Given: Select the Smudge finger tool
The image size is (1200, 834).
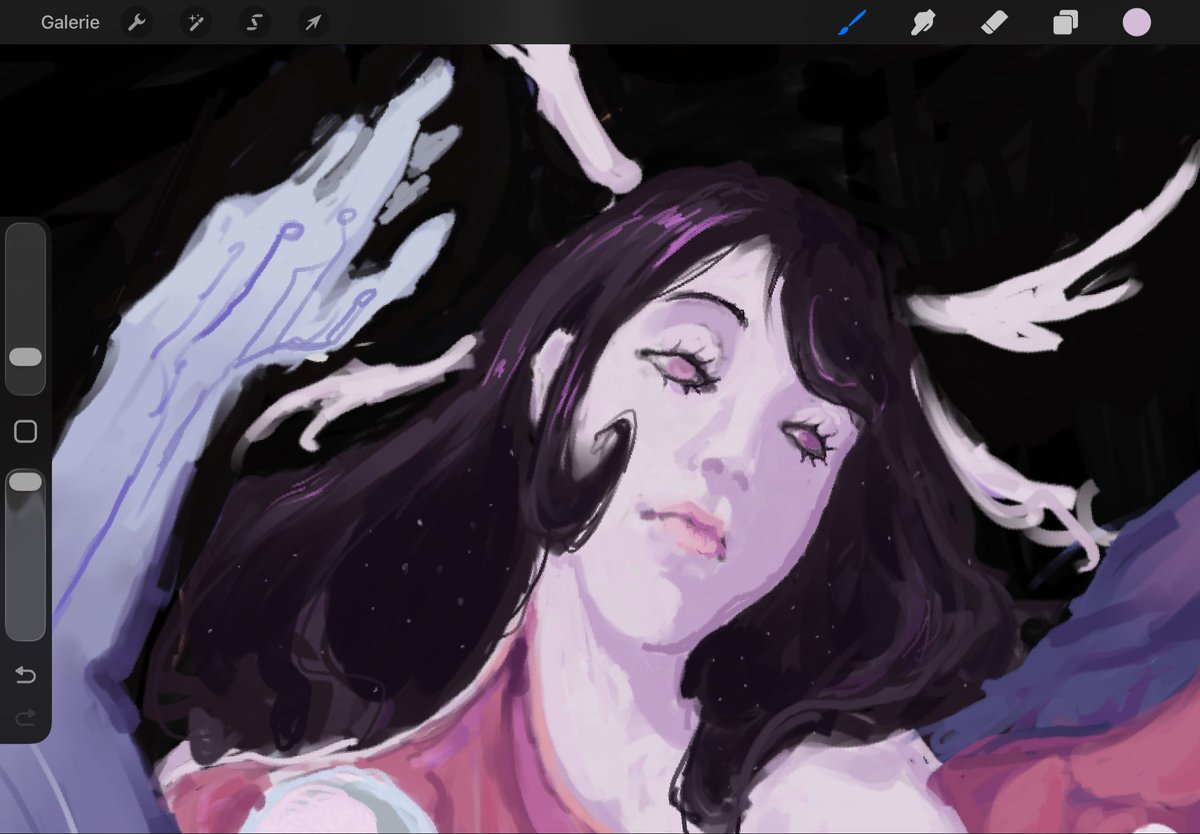Looking at the screenshot, I should coord(922,22).
